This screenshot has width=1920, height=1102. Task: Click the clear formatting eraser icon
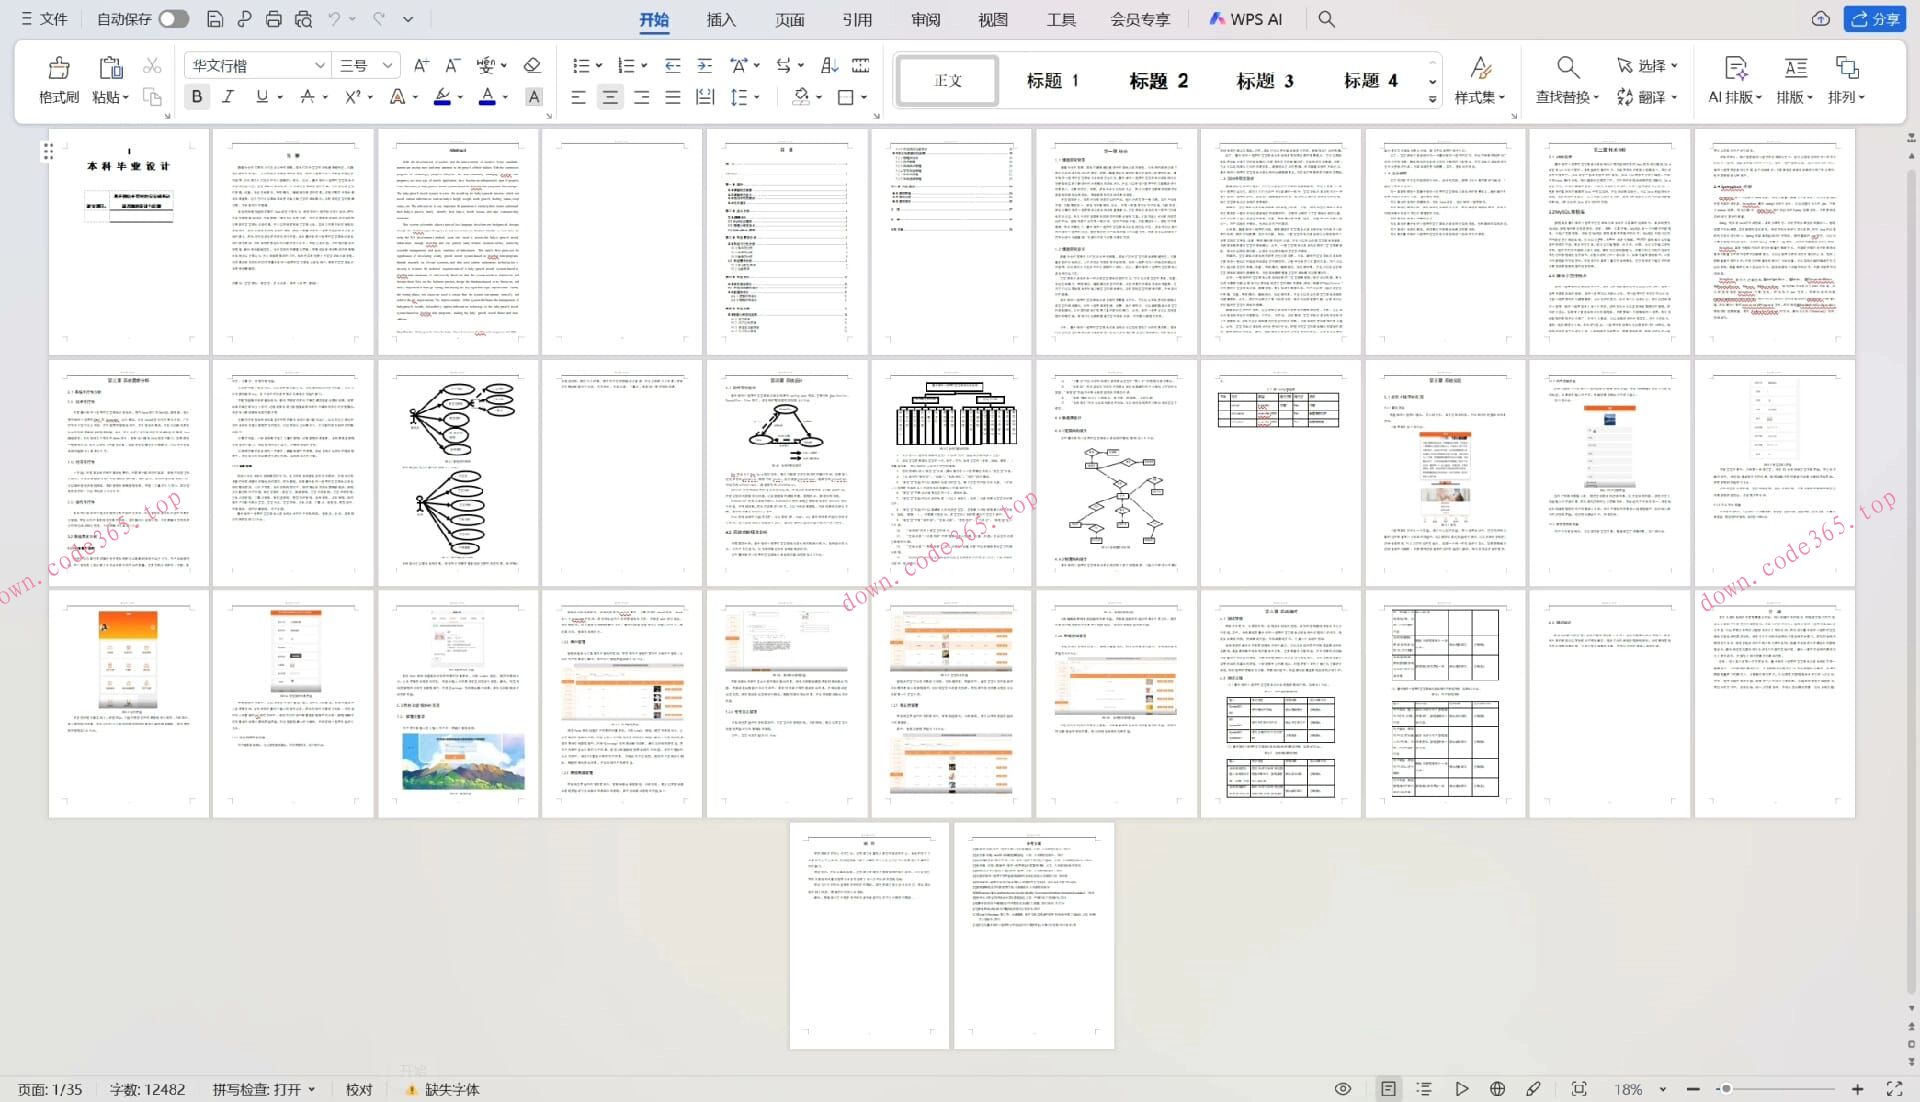pos(532,66)
